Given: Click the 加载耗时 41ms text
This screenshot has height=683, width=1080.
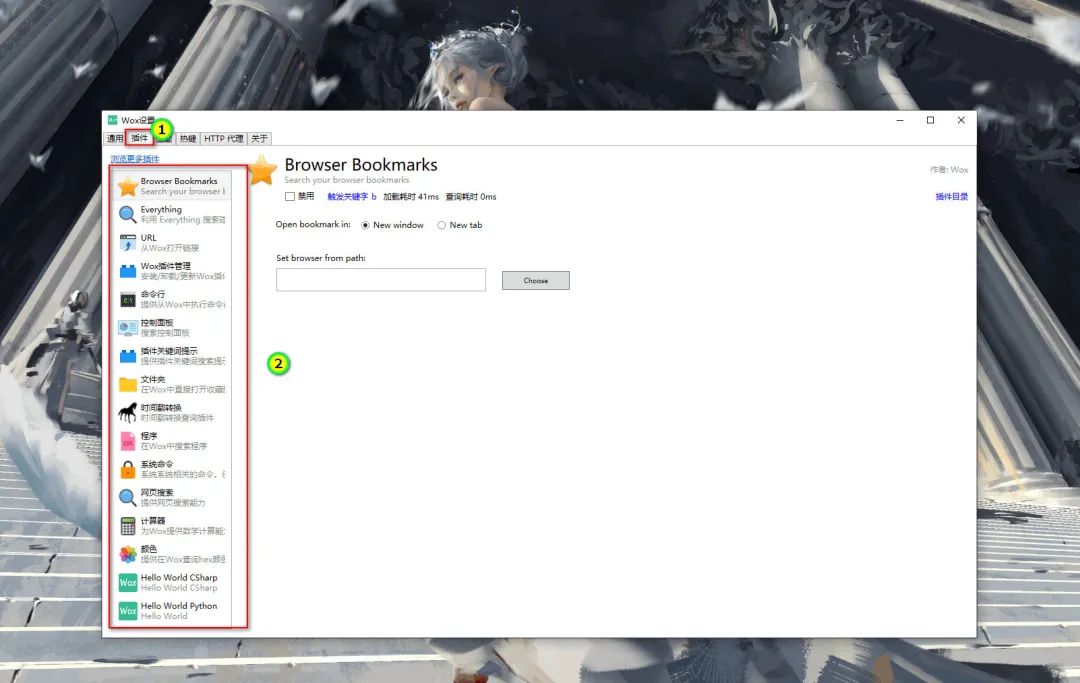Looking at the screenshot, I should [x=411, y=196].
